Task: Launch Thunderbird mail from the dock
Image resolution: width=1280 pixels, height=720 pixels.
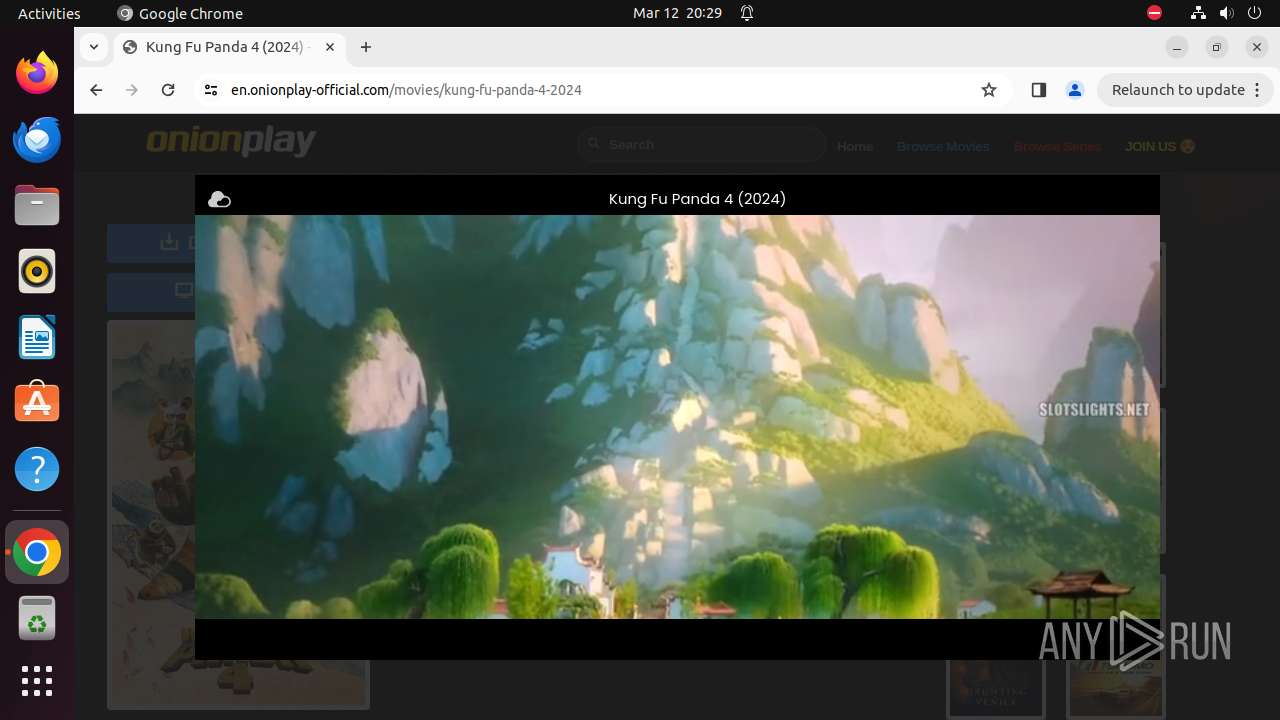Action: 37,139
